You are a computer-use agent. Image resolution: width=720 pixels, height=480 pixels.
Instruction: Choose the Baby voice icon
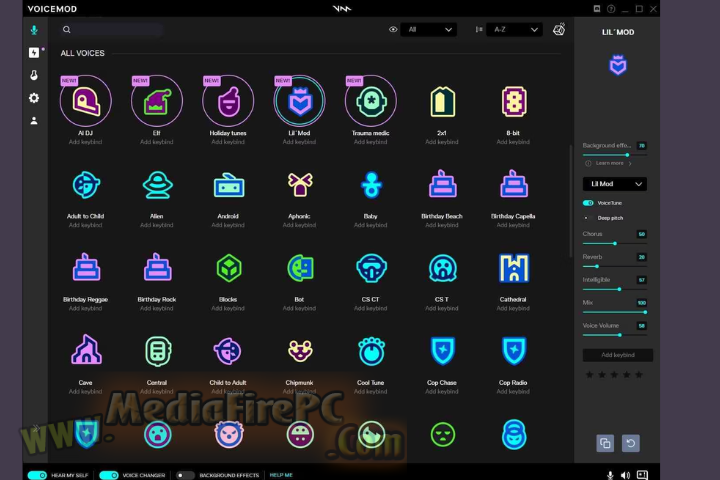click(x=371, y=185)
